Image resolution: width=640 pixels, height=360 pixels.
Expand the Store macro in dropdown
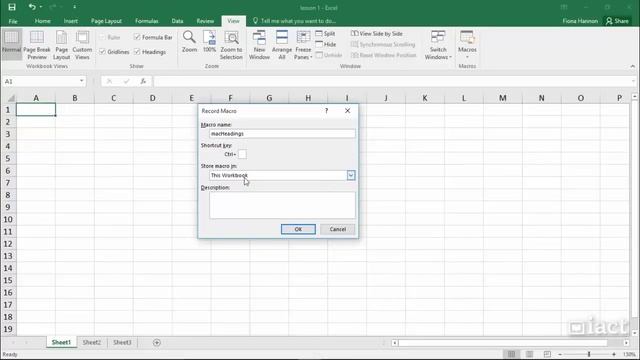coord(351,175)
